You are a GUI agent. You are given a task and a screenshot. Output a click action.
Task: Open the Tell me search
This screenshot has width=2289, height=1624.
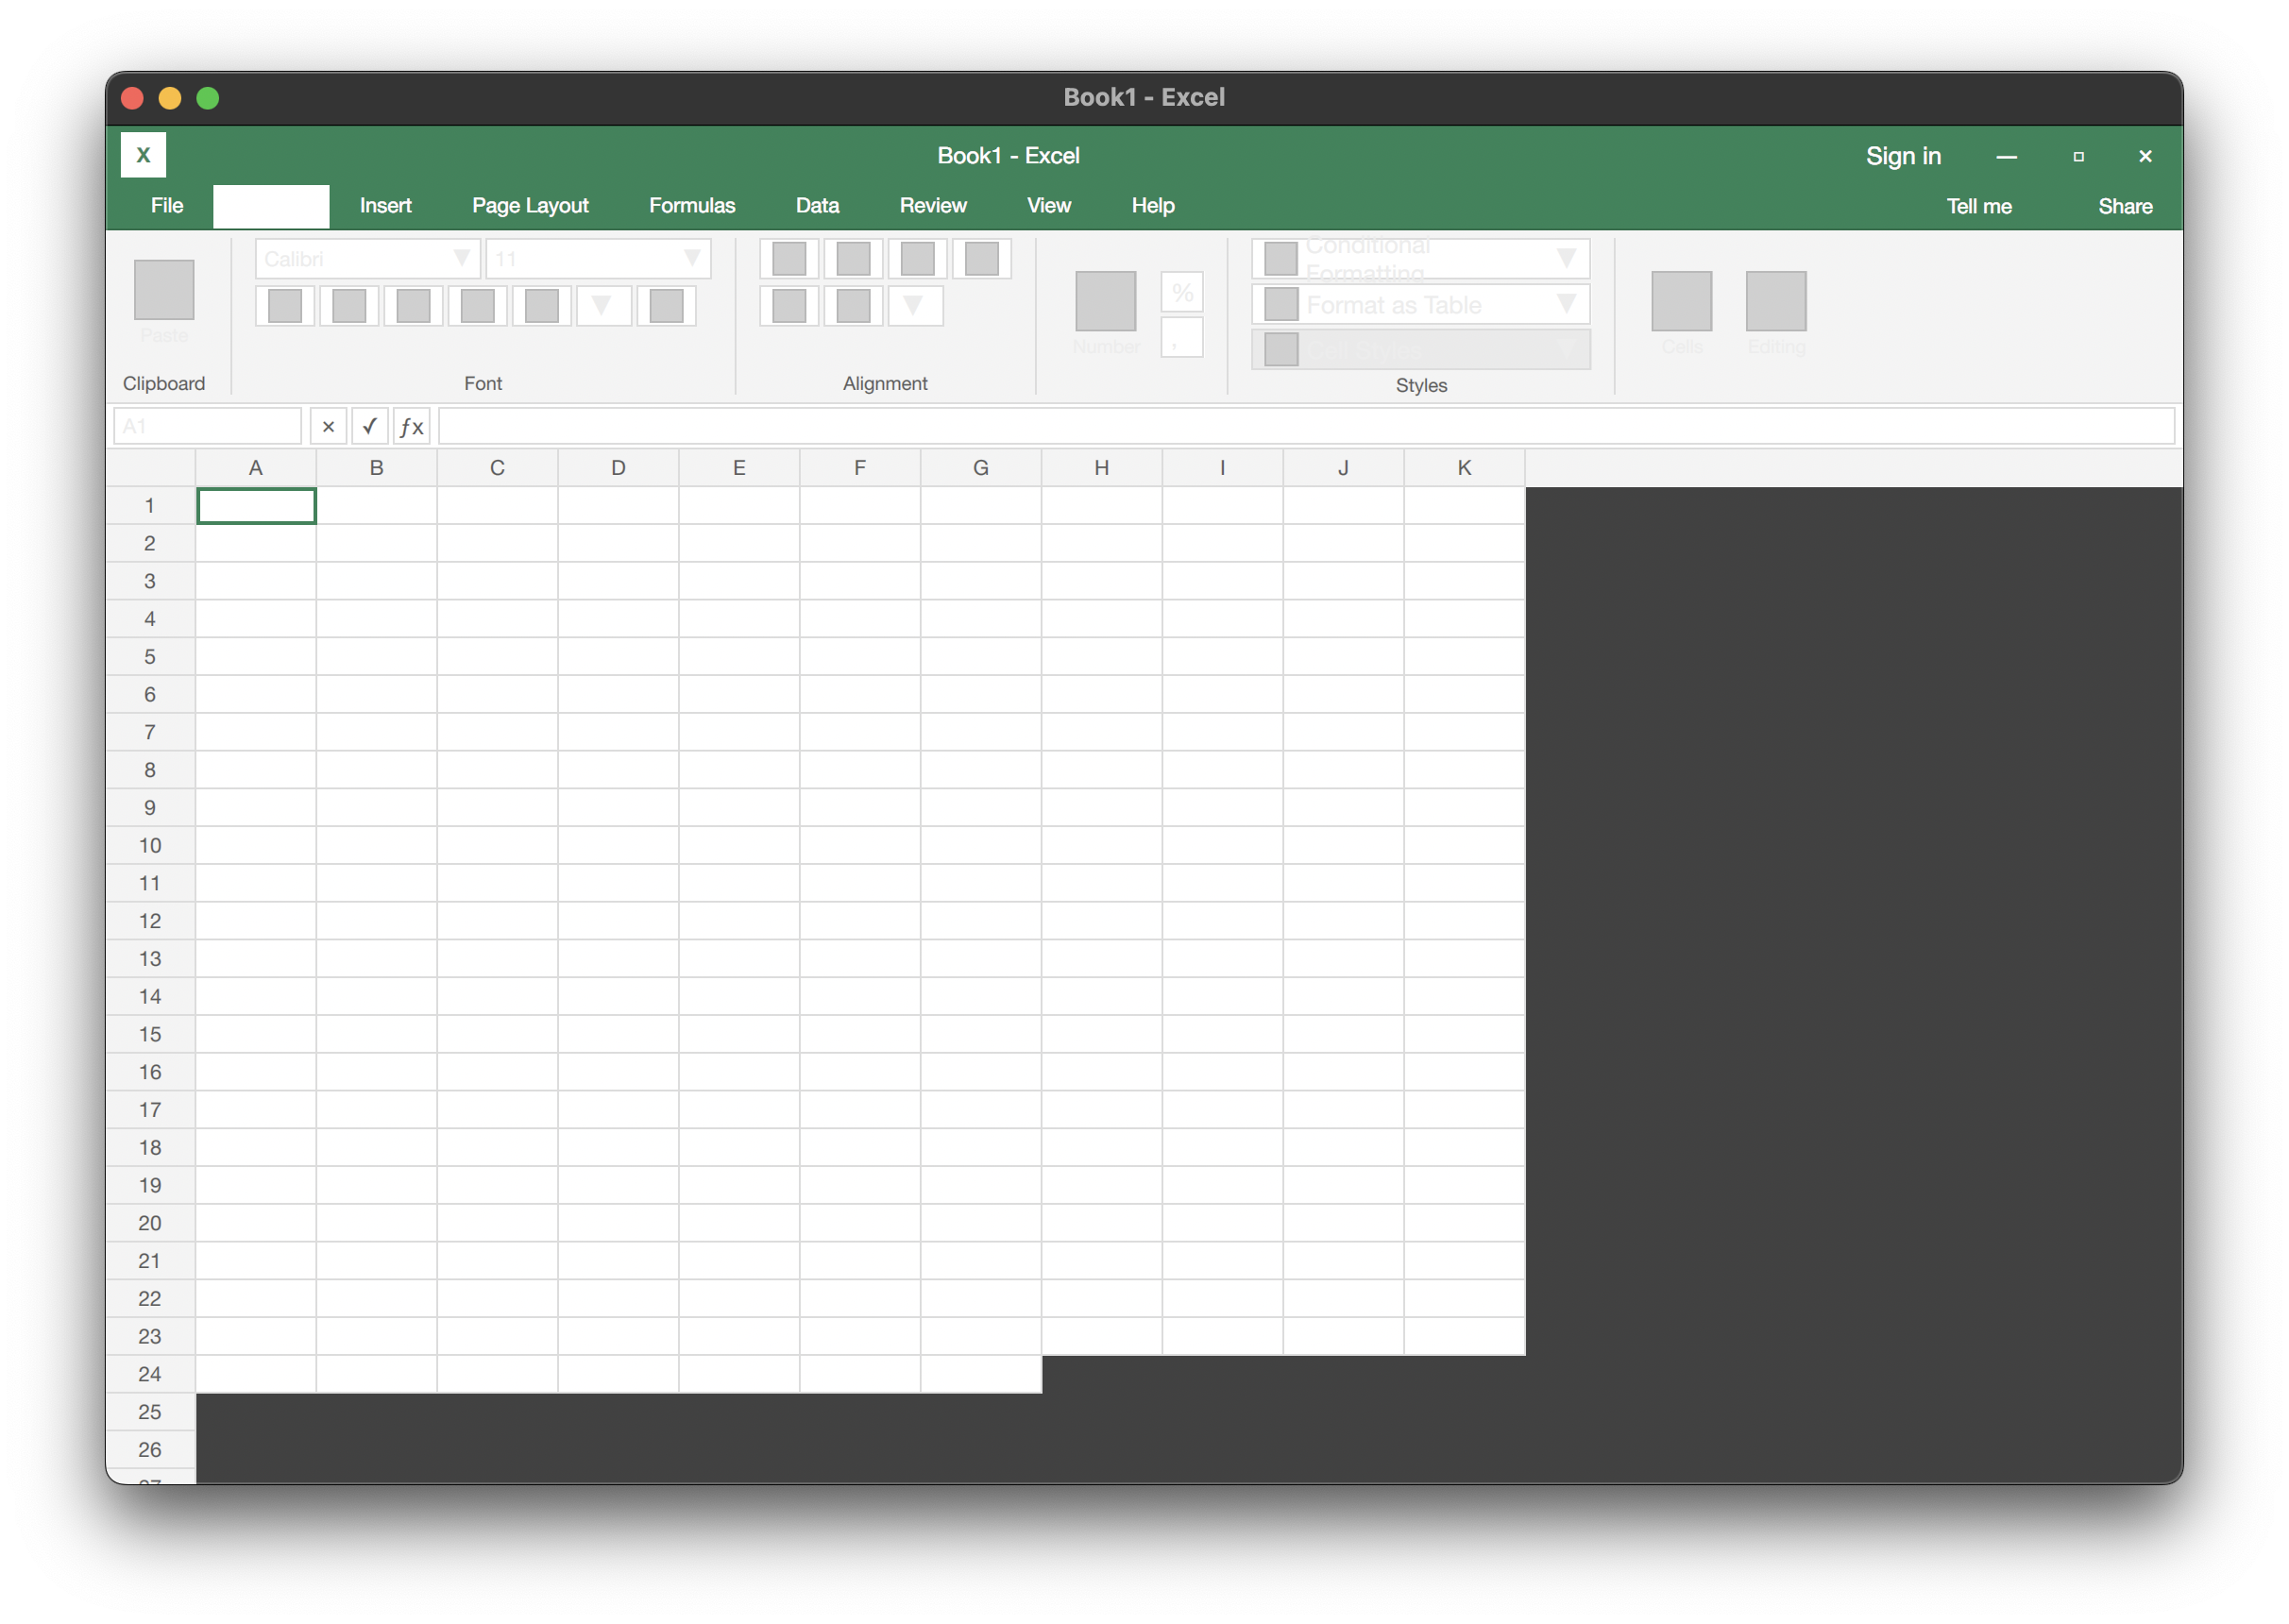[1979, 207]
